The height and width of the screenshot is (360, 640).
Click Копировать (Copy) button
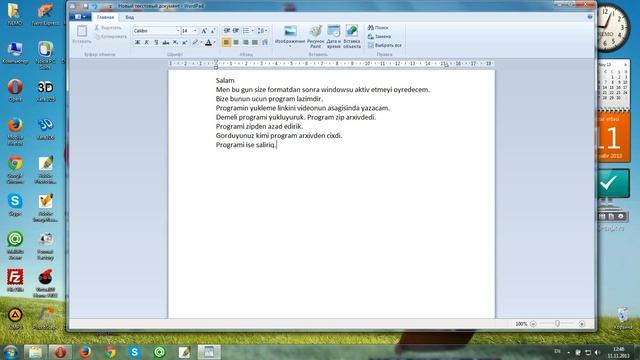click(111, 36)
